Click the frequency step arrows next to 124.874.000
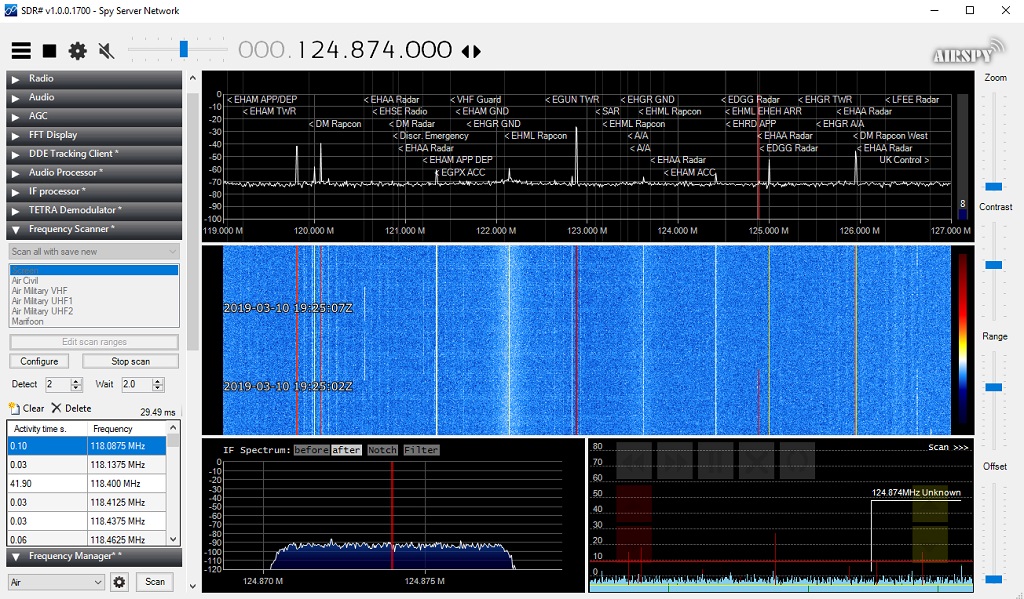The image size is (1024, 599). 472,51
